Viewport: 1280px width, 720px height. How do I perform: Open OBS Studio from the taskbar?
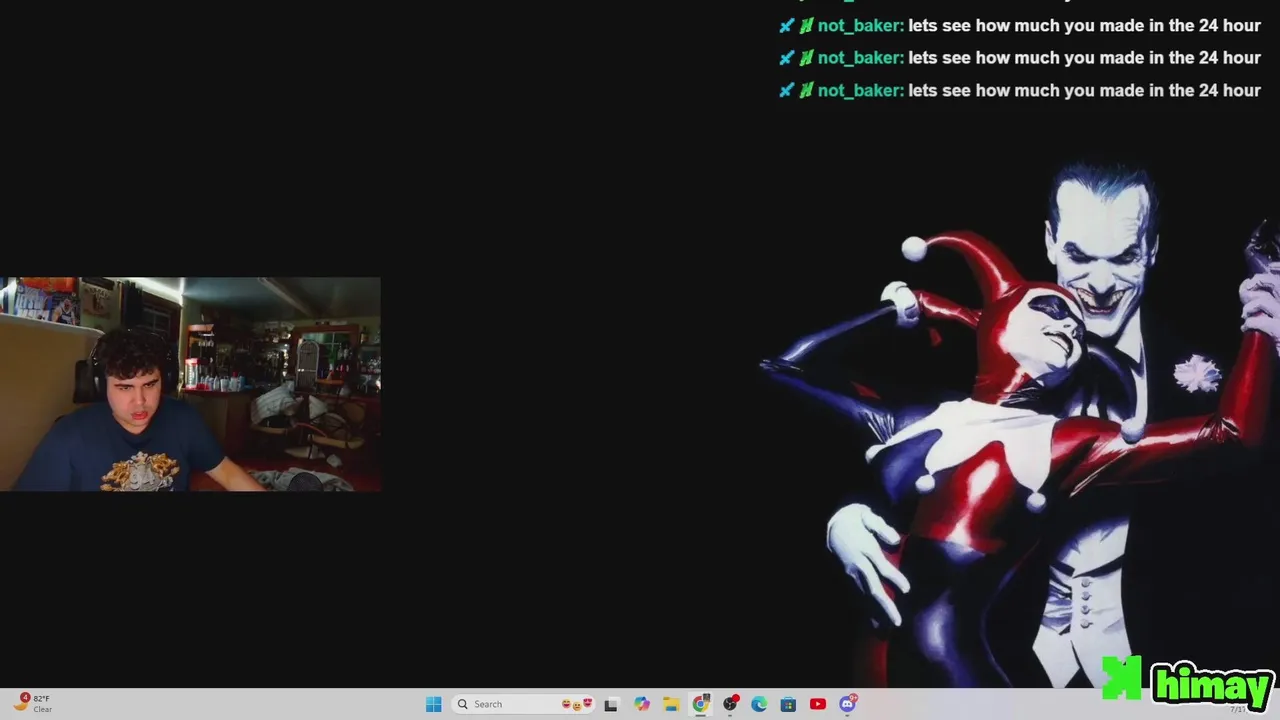click(x=730, y=704)
